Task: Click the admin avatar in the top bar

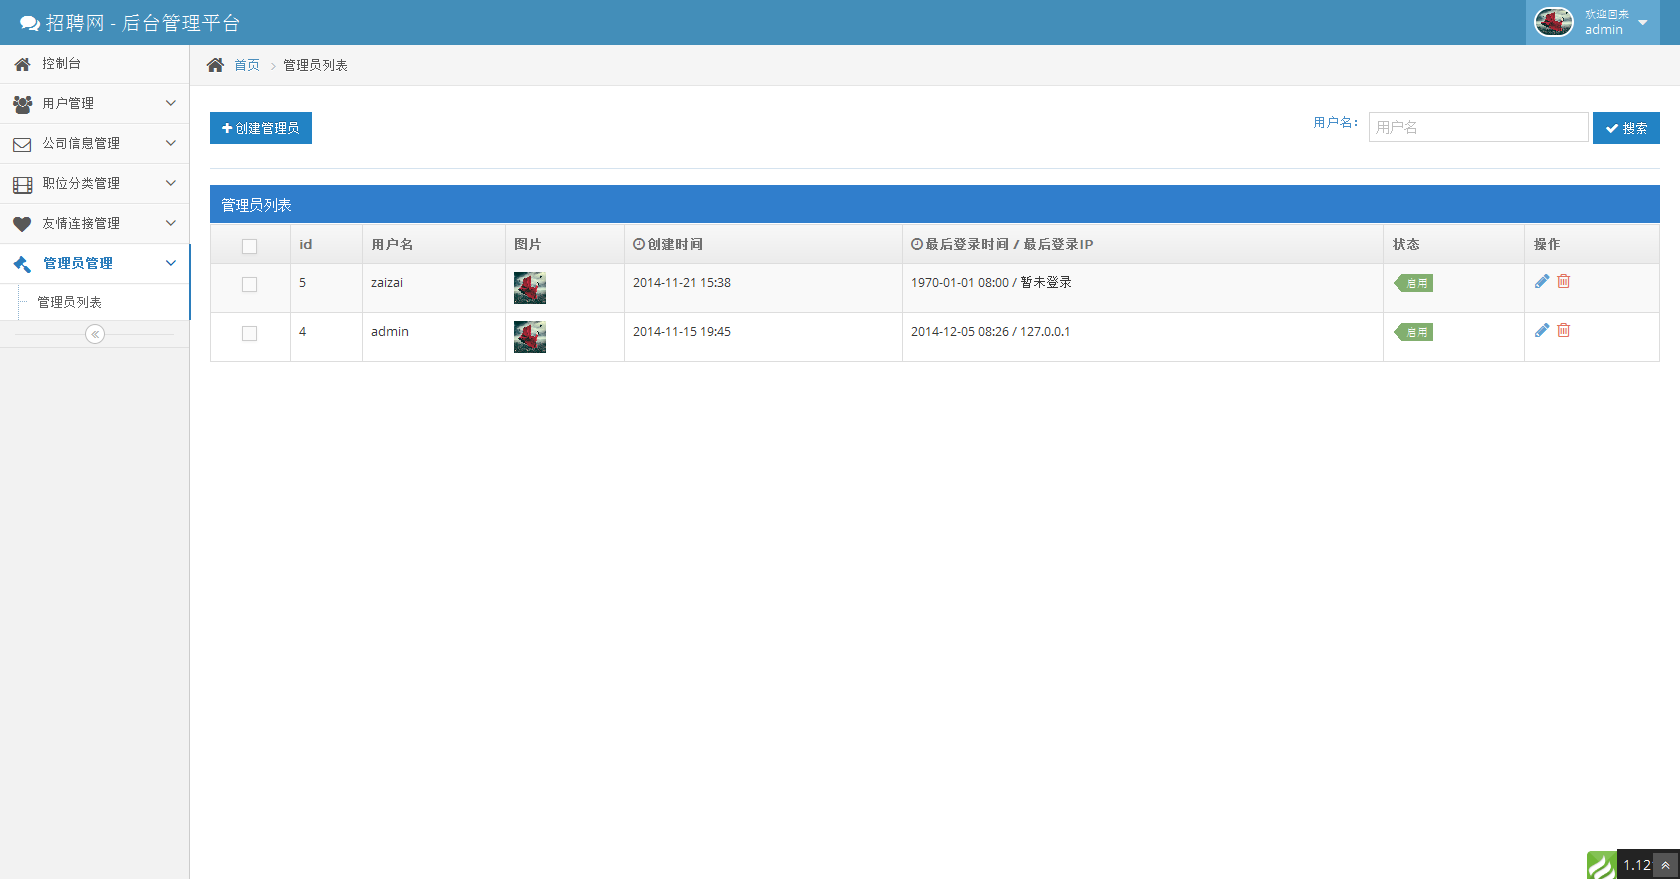Action: tap(1553, 22)
